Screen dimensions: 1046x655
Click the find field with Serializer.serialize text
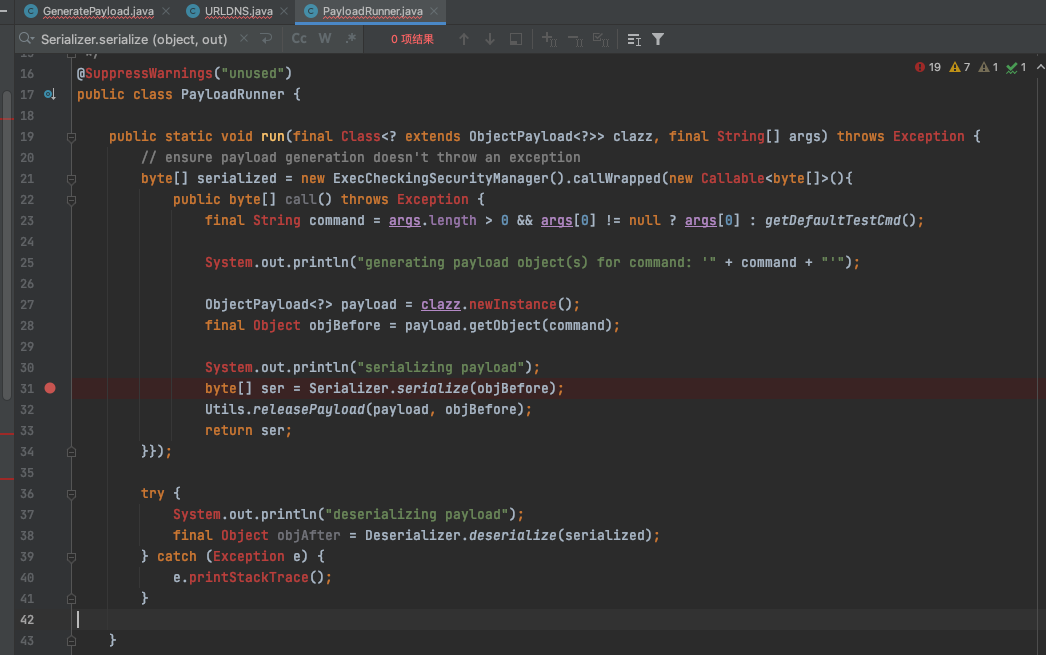coord(134,39)
